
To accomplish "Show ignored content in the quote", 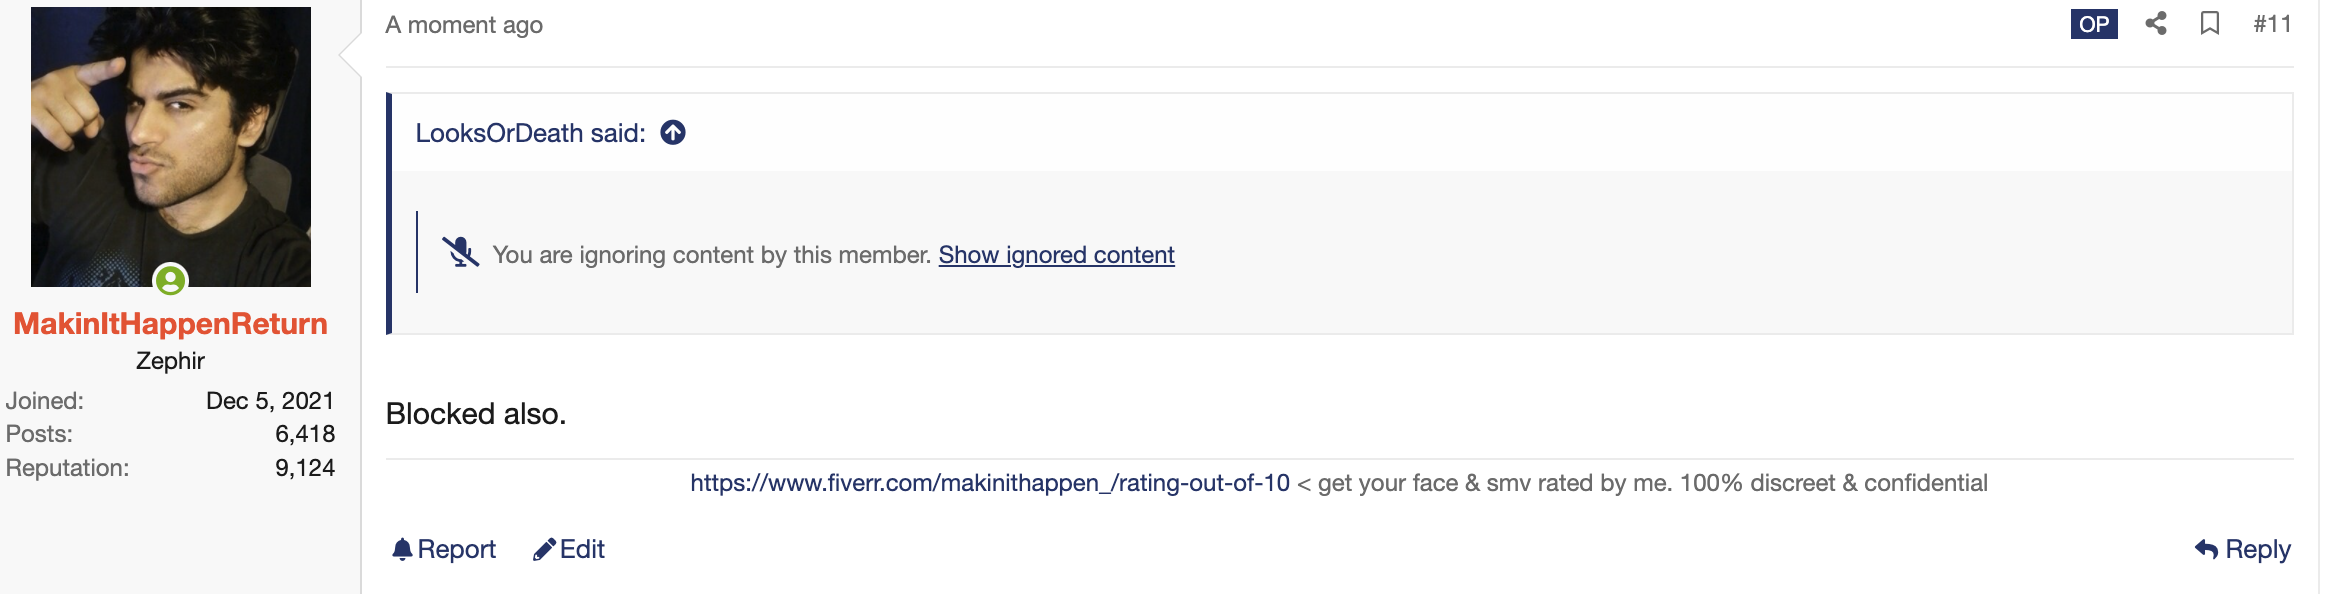I will click(1056, 255).
